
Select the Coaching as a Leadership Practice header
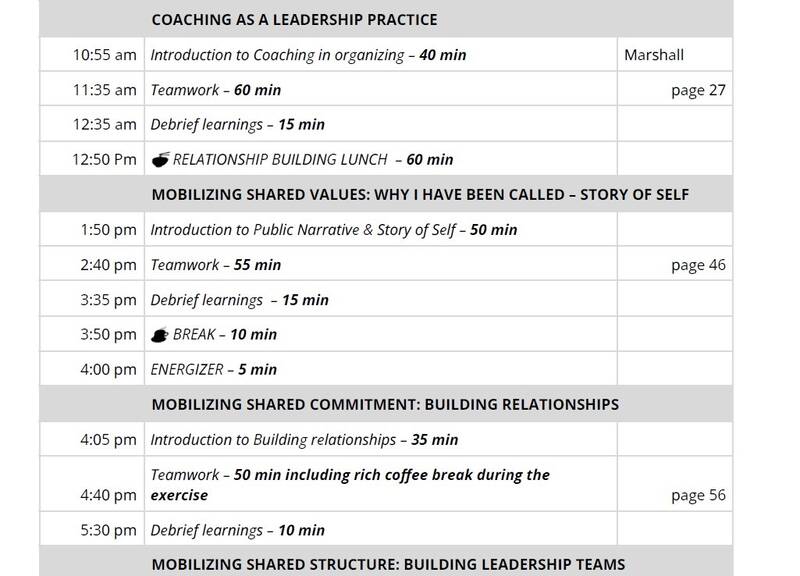click(293, 20)
